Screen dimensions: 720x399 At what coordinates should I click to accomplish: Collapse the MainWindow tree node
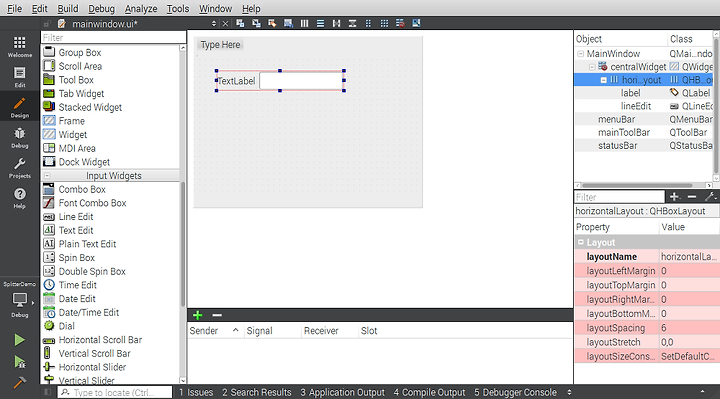(x=580, y=54)
